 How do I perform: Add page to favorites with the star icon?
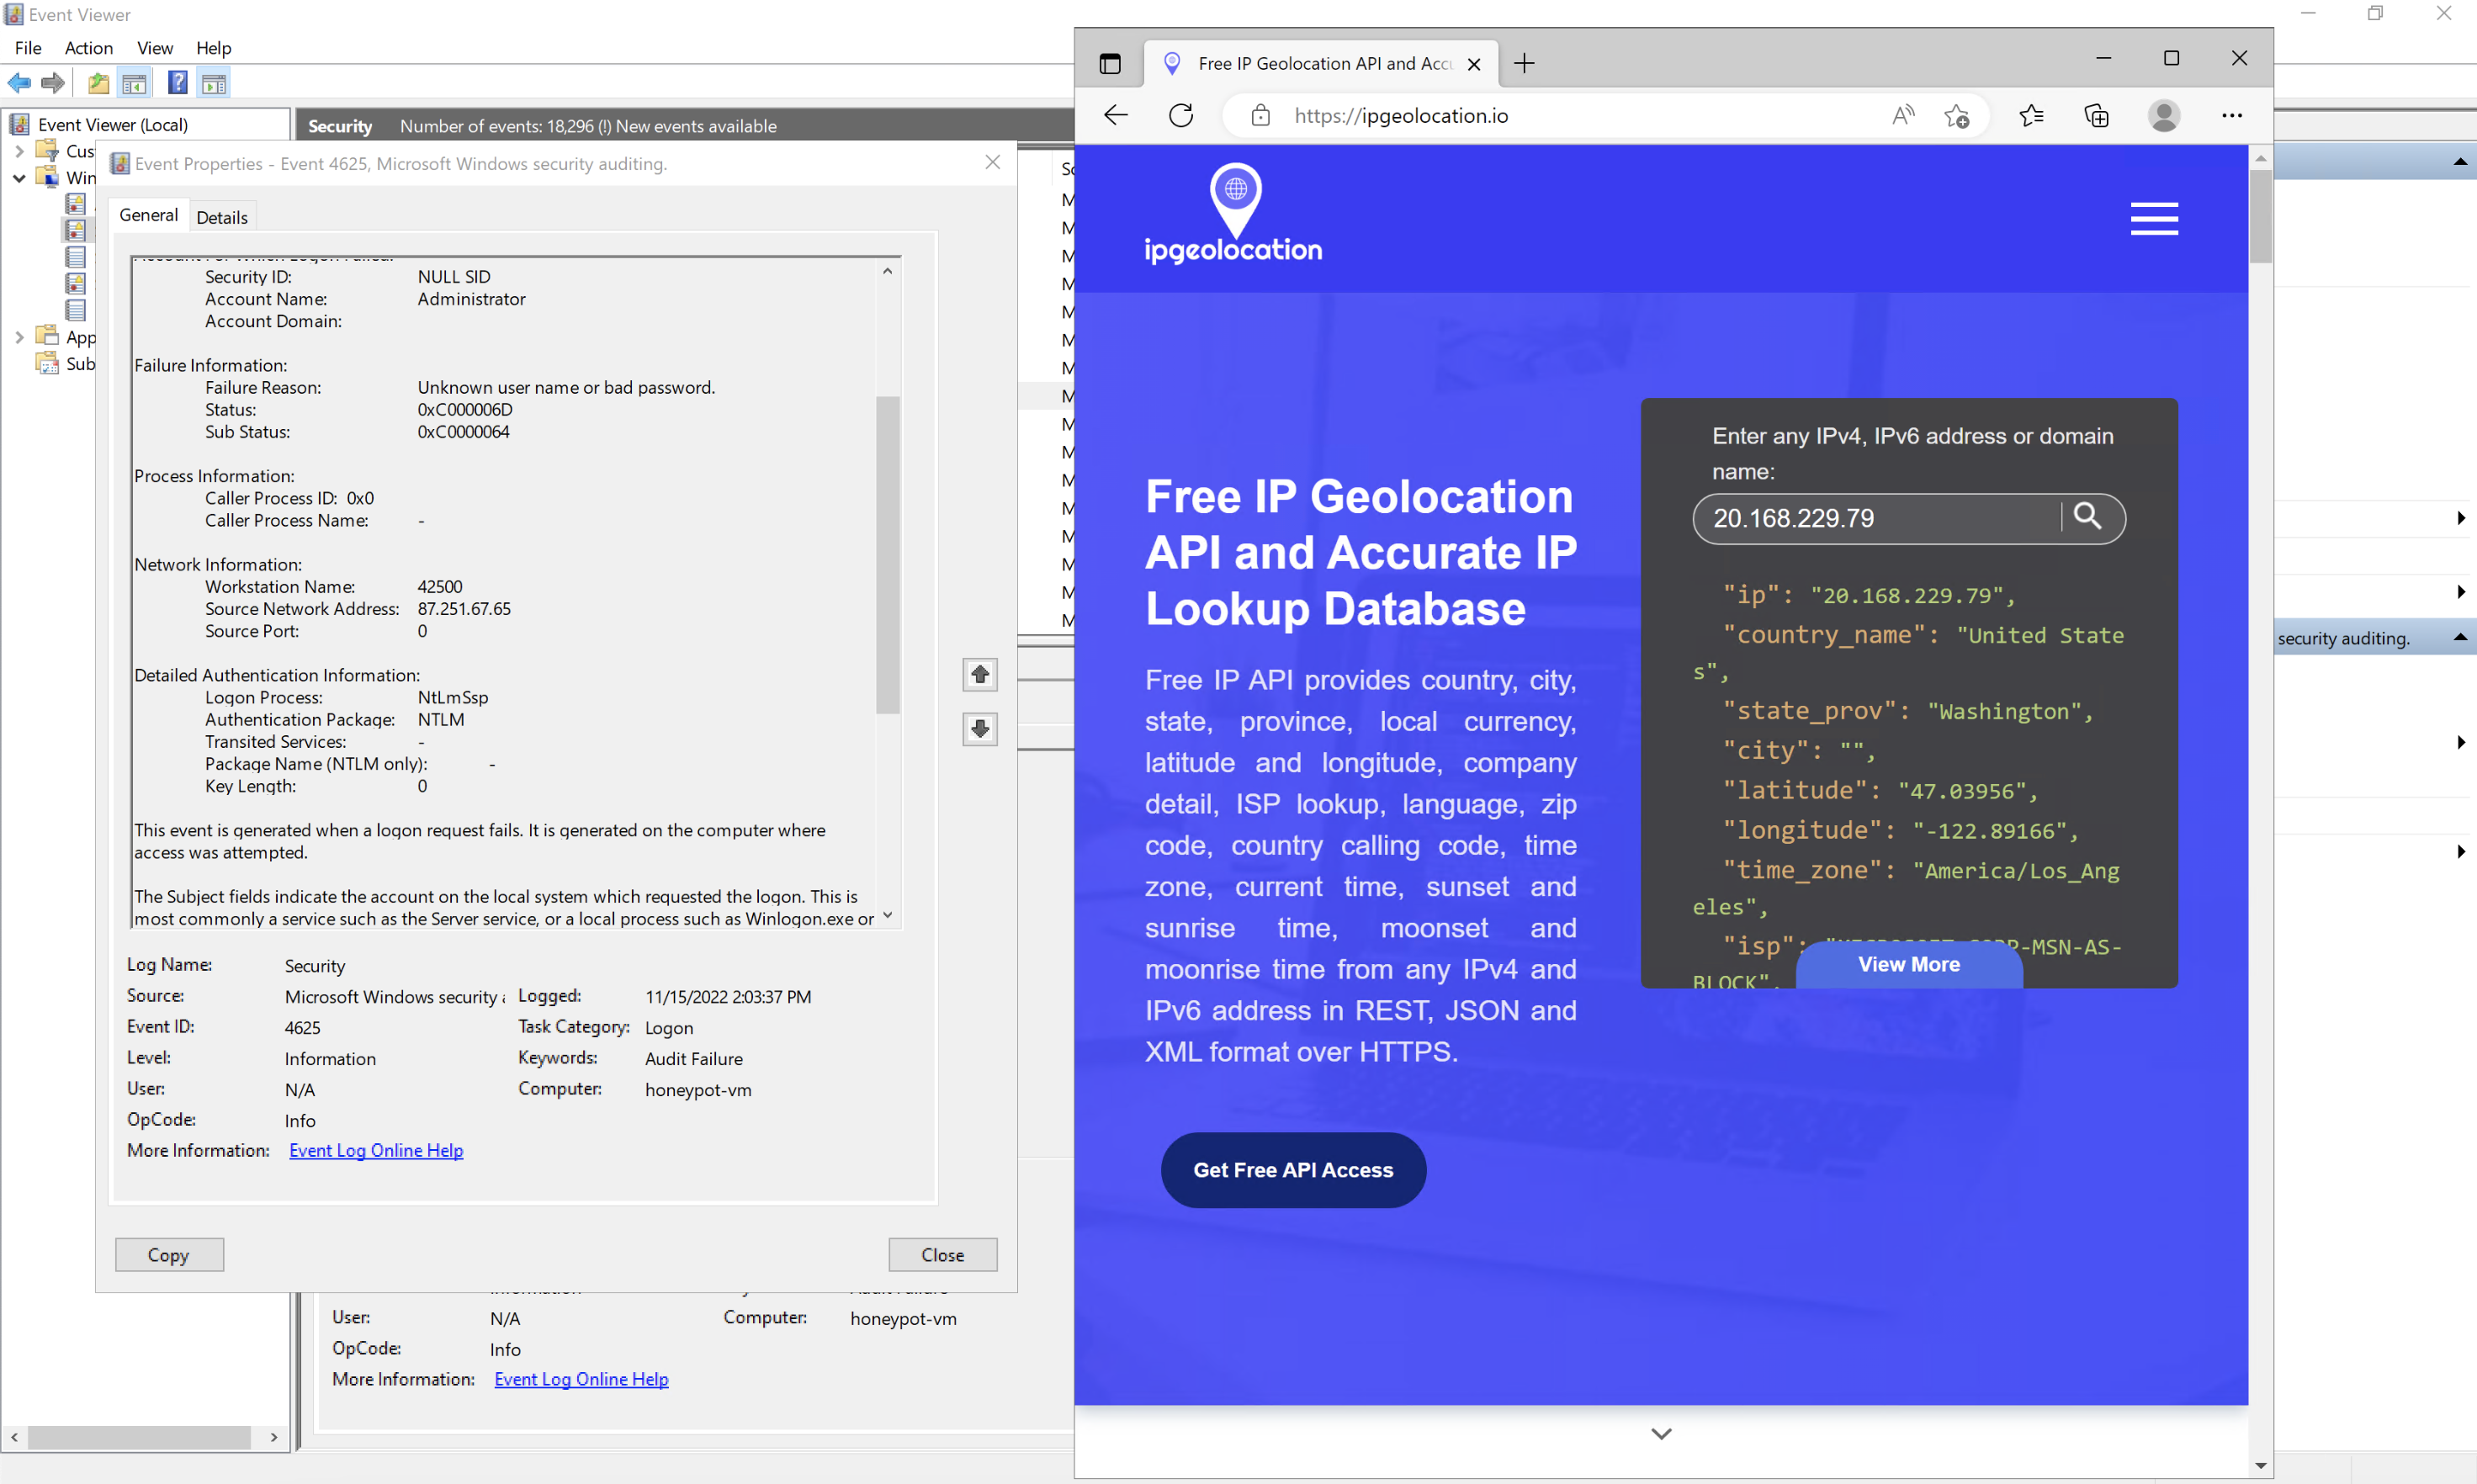(1958, 115)
